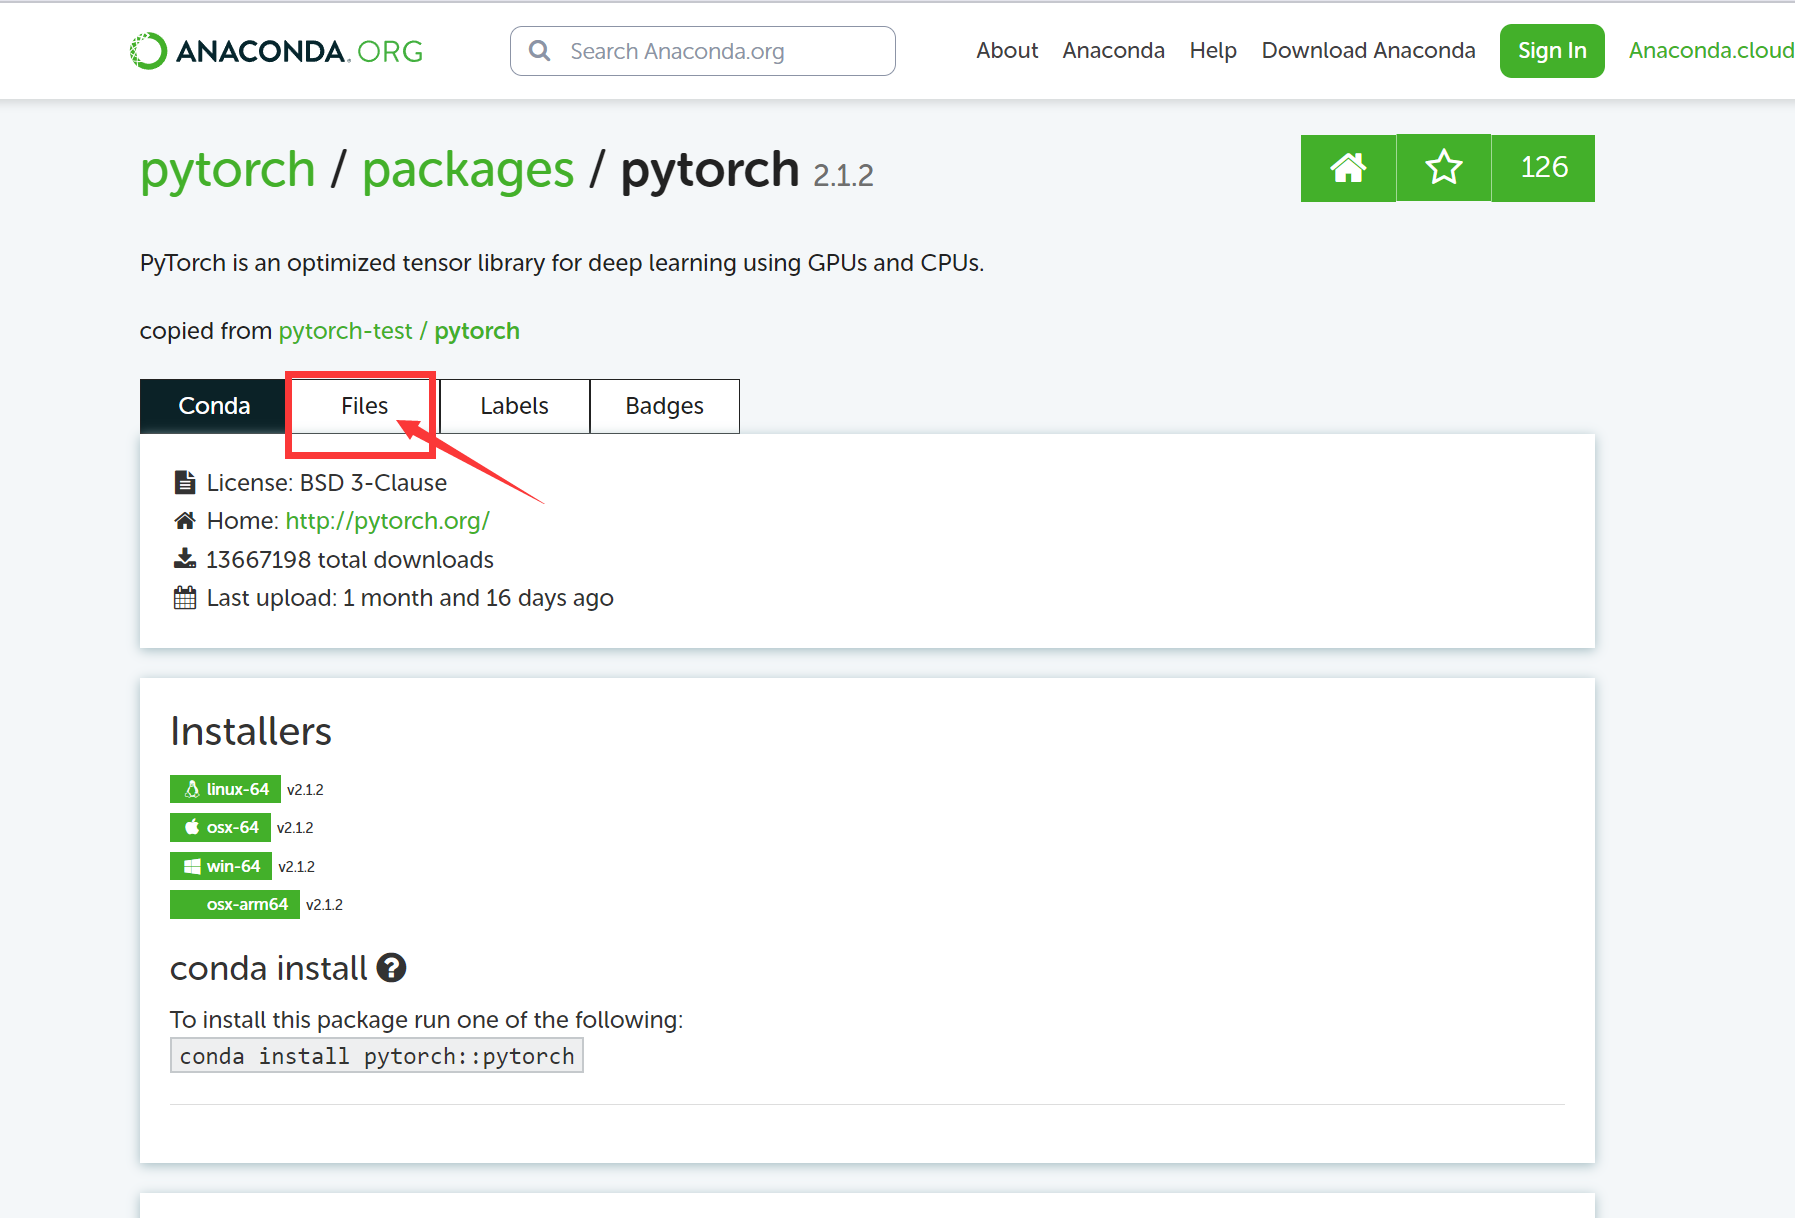Open the http://pytorch.org/ homepage link
This screenshot has width=1795, height=1218.
click(x=388, y=521)
